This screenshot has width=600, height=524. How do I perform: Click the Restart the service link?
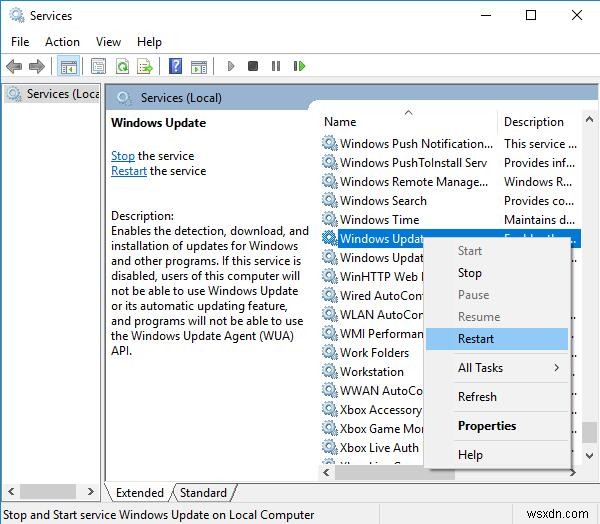tap(129, 171)
